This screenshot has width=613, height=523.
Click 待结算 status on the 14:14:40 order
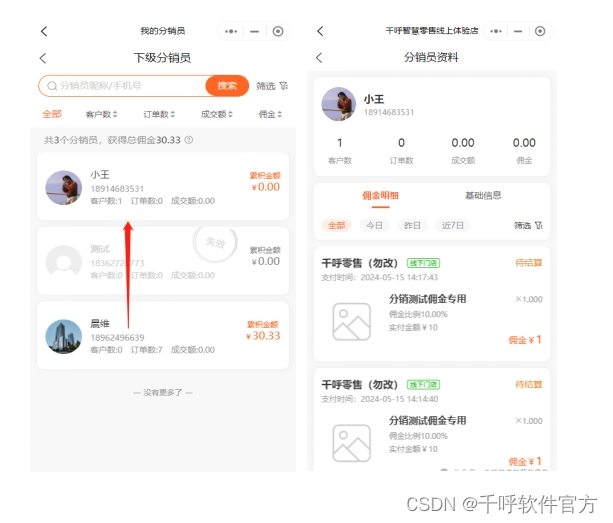(529, 384)
